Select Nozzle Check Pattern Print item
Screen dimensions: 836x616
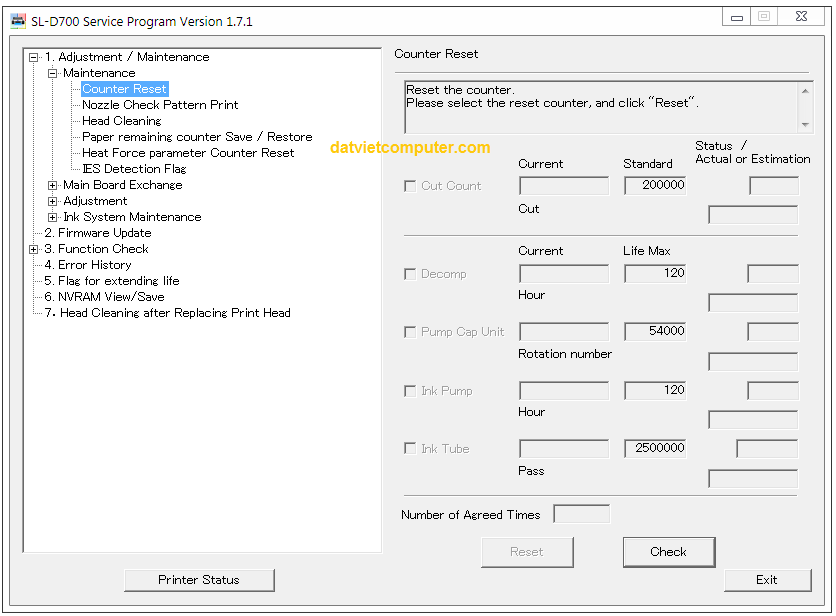[x=160, y=105]
